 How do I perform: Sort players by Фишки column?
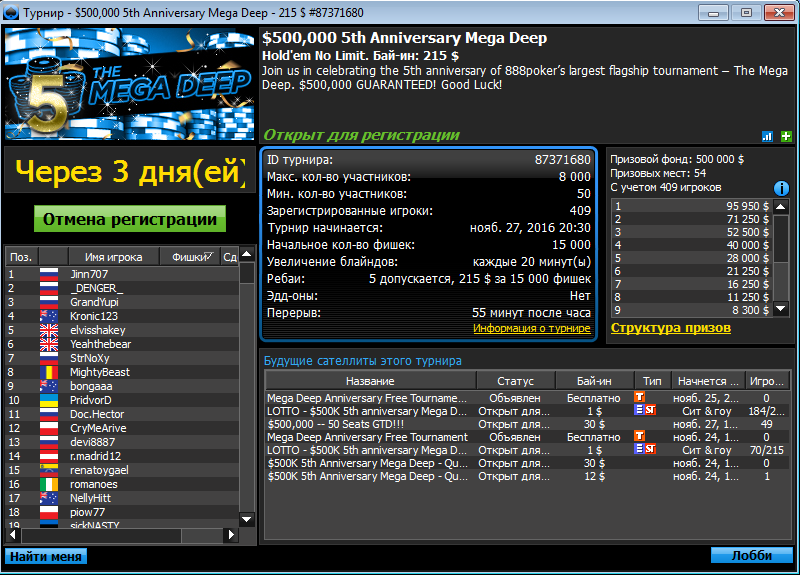tap(190, 257)
